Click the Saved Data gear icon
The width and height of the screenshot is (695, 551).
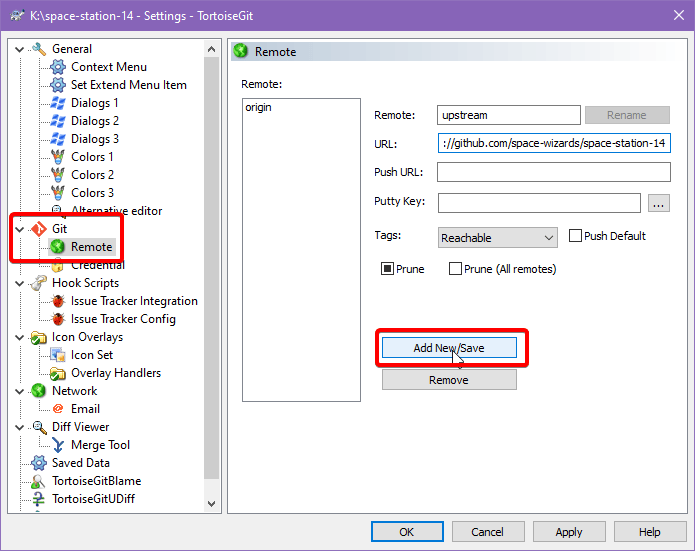(x=39, y=463)
